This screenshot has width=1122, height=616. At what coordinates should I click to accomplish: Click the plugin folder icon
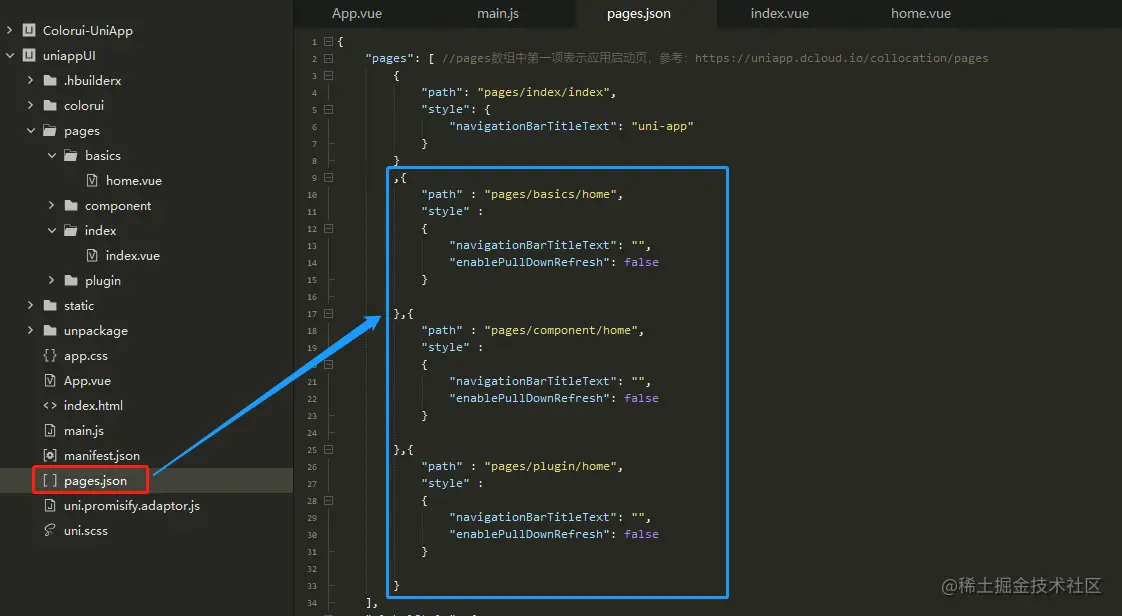(x=71, y=280)
